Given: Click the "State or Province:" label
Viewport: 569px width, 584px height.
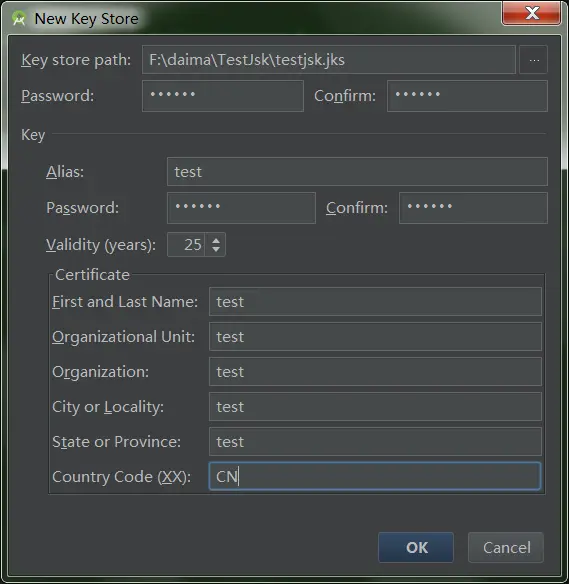Looking at the screenshot, I should (117, 442).
